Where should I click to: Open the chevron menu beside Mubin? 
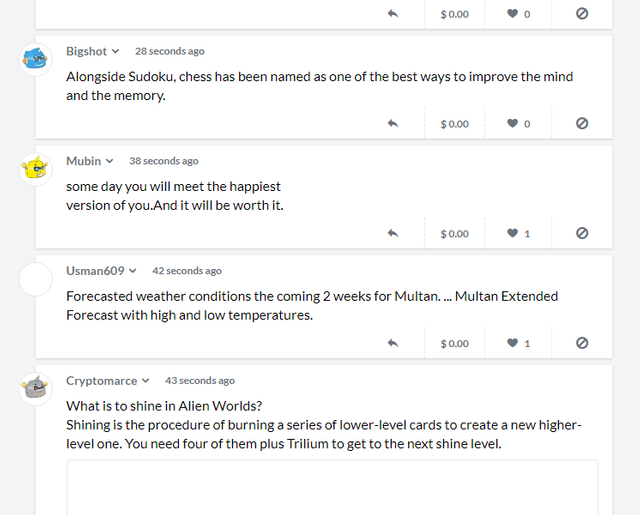pyautogui.click(x=109, y=161)
